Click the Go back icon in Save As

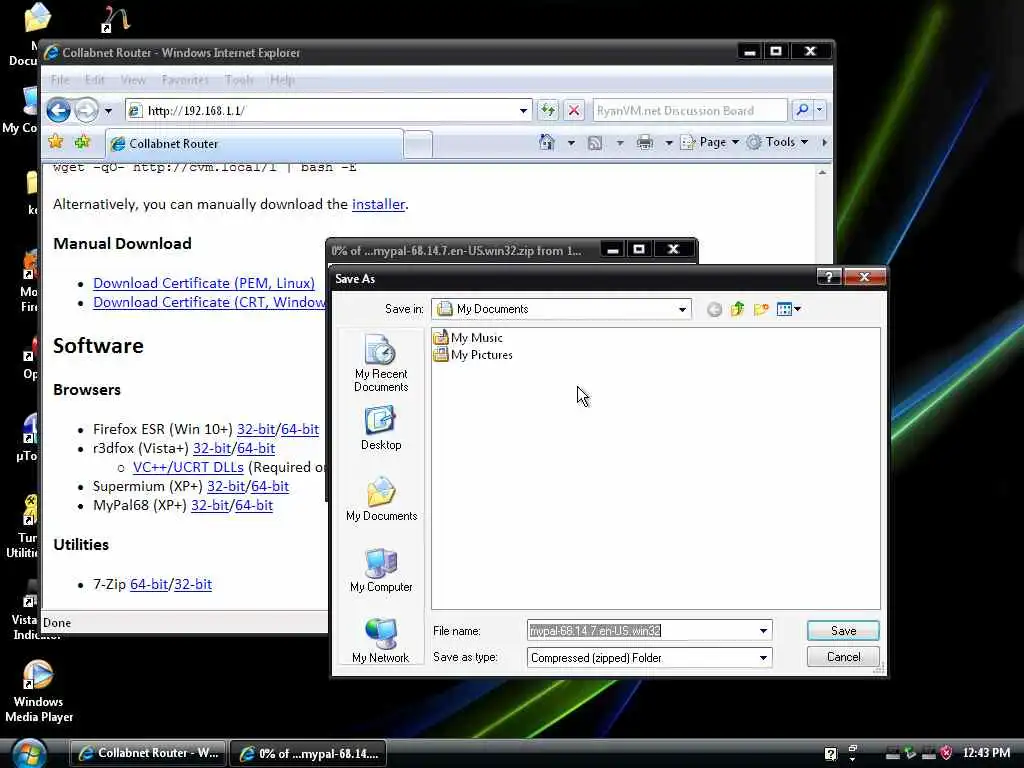point(714,310)
